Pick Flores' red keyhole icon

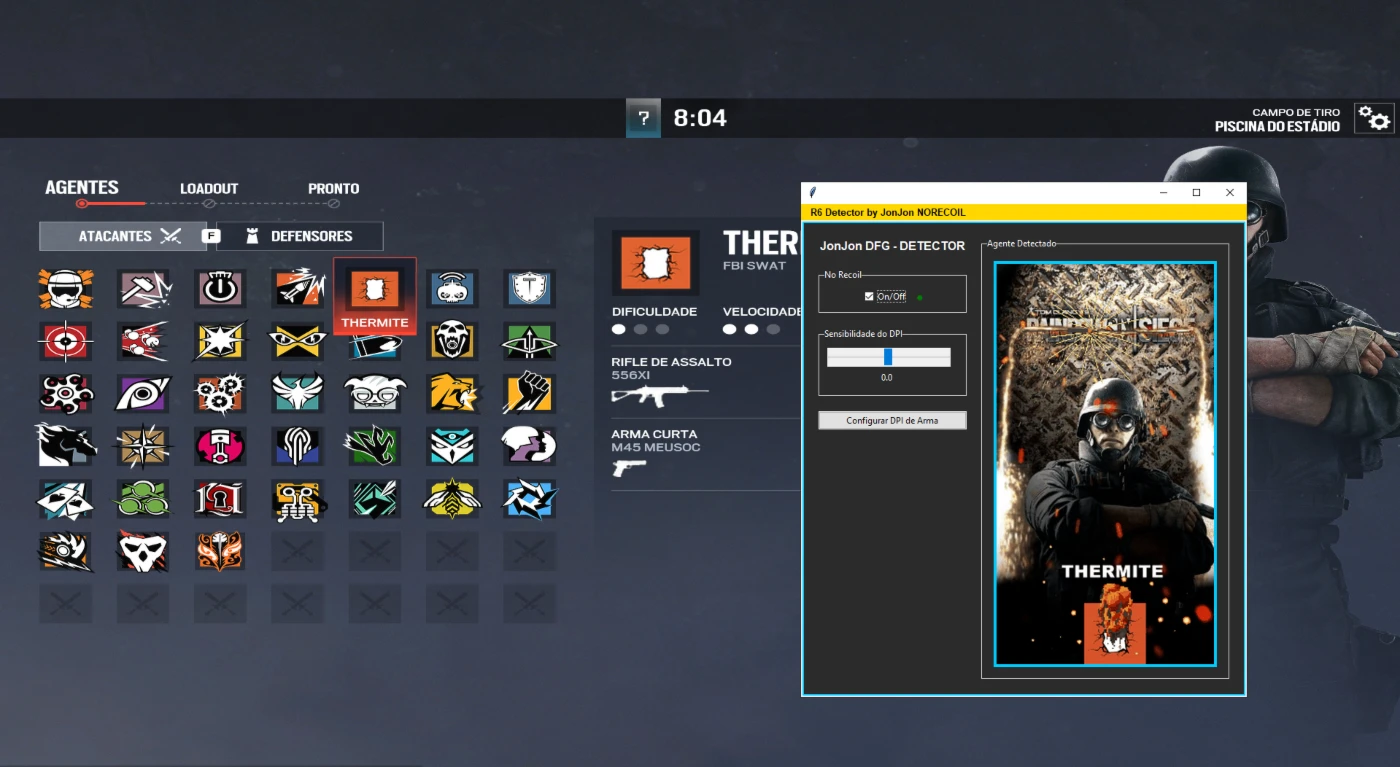(x=220, y=499)
